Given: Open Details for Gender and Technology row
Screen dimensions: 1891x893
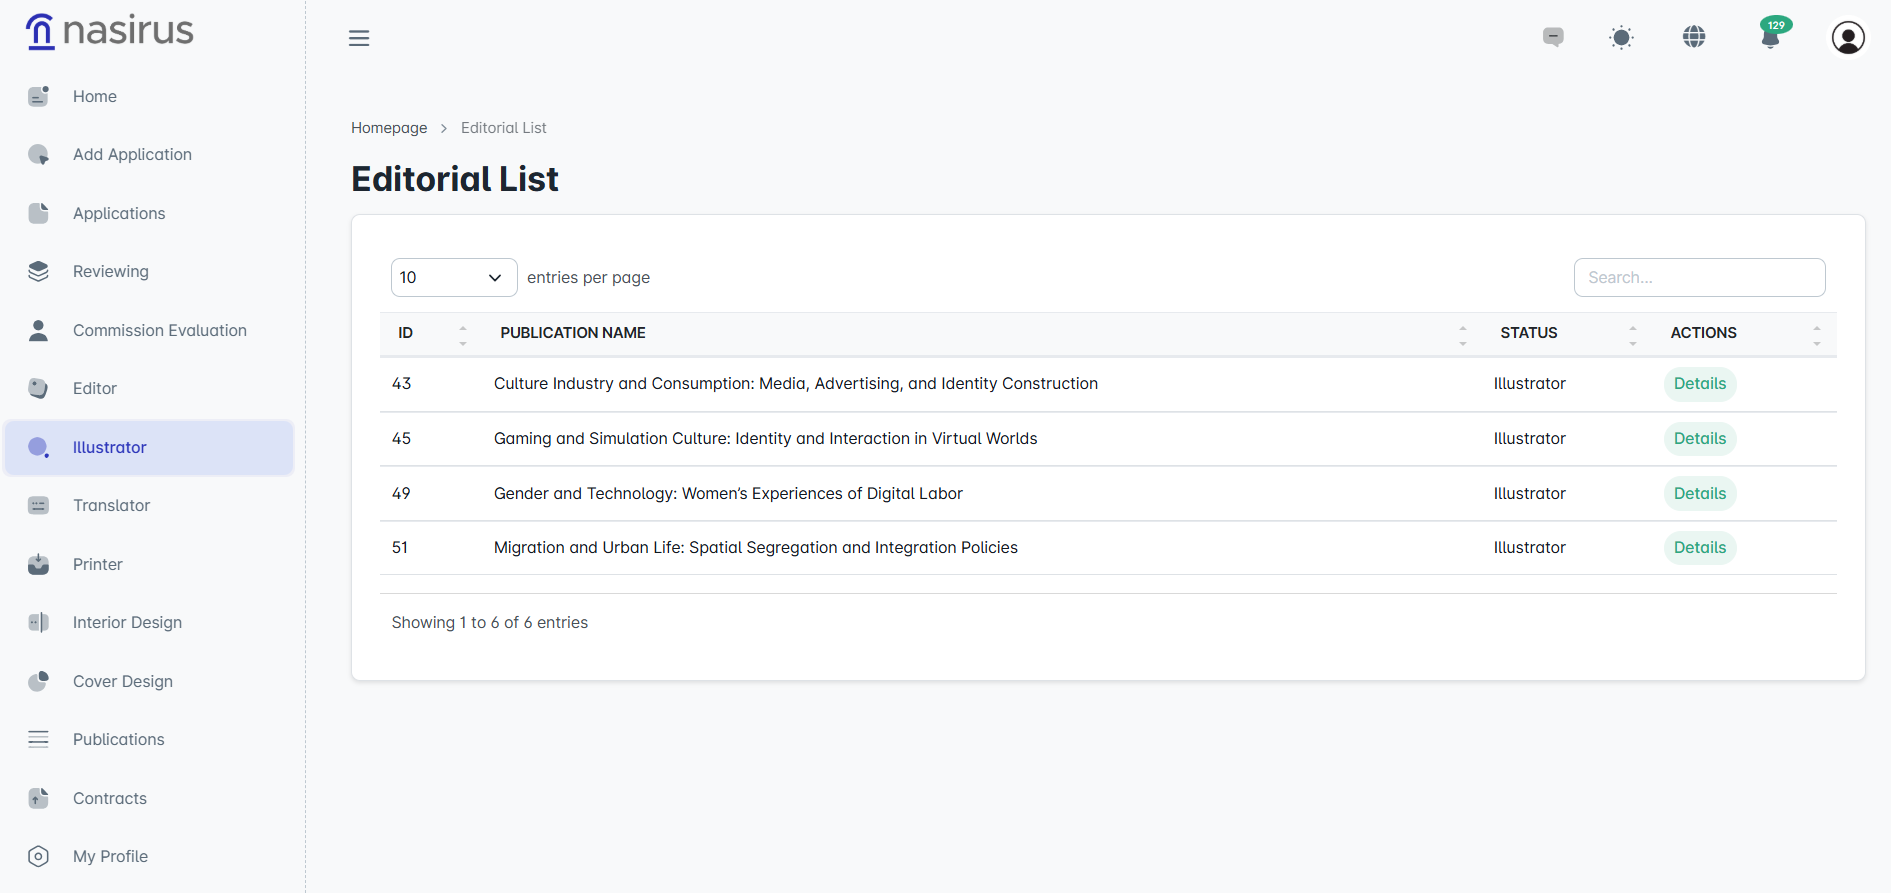Looking at the screenshot, I should pyautogui.click(x=1699, y=494).
